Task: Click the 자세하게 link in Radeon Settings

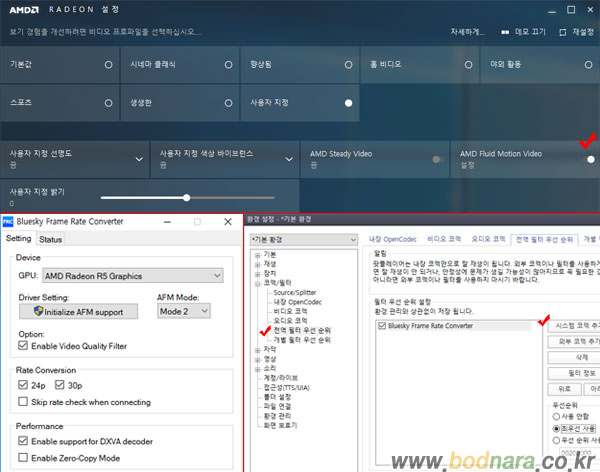Action: pos(467,32)
